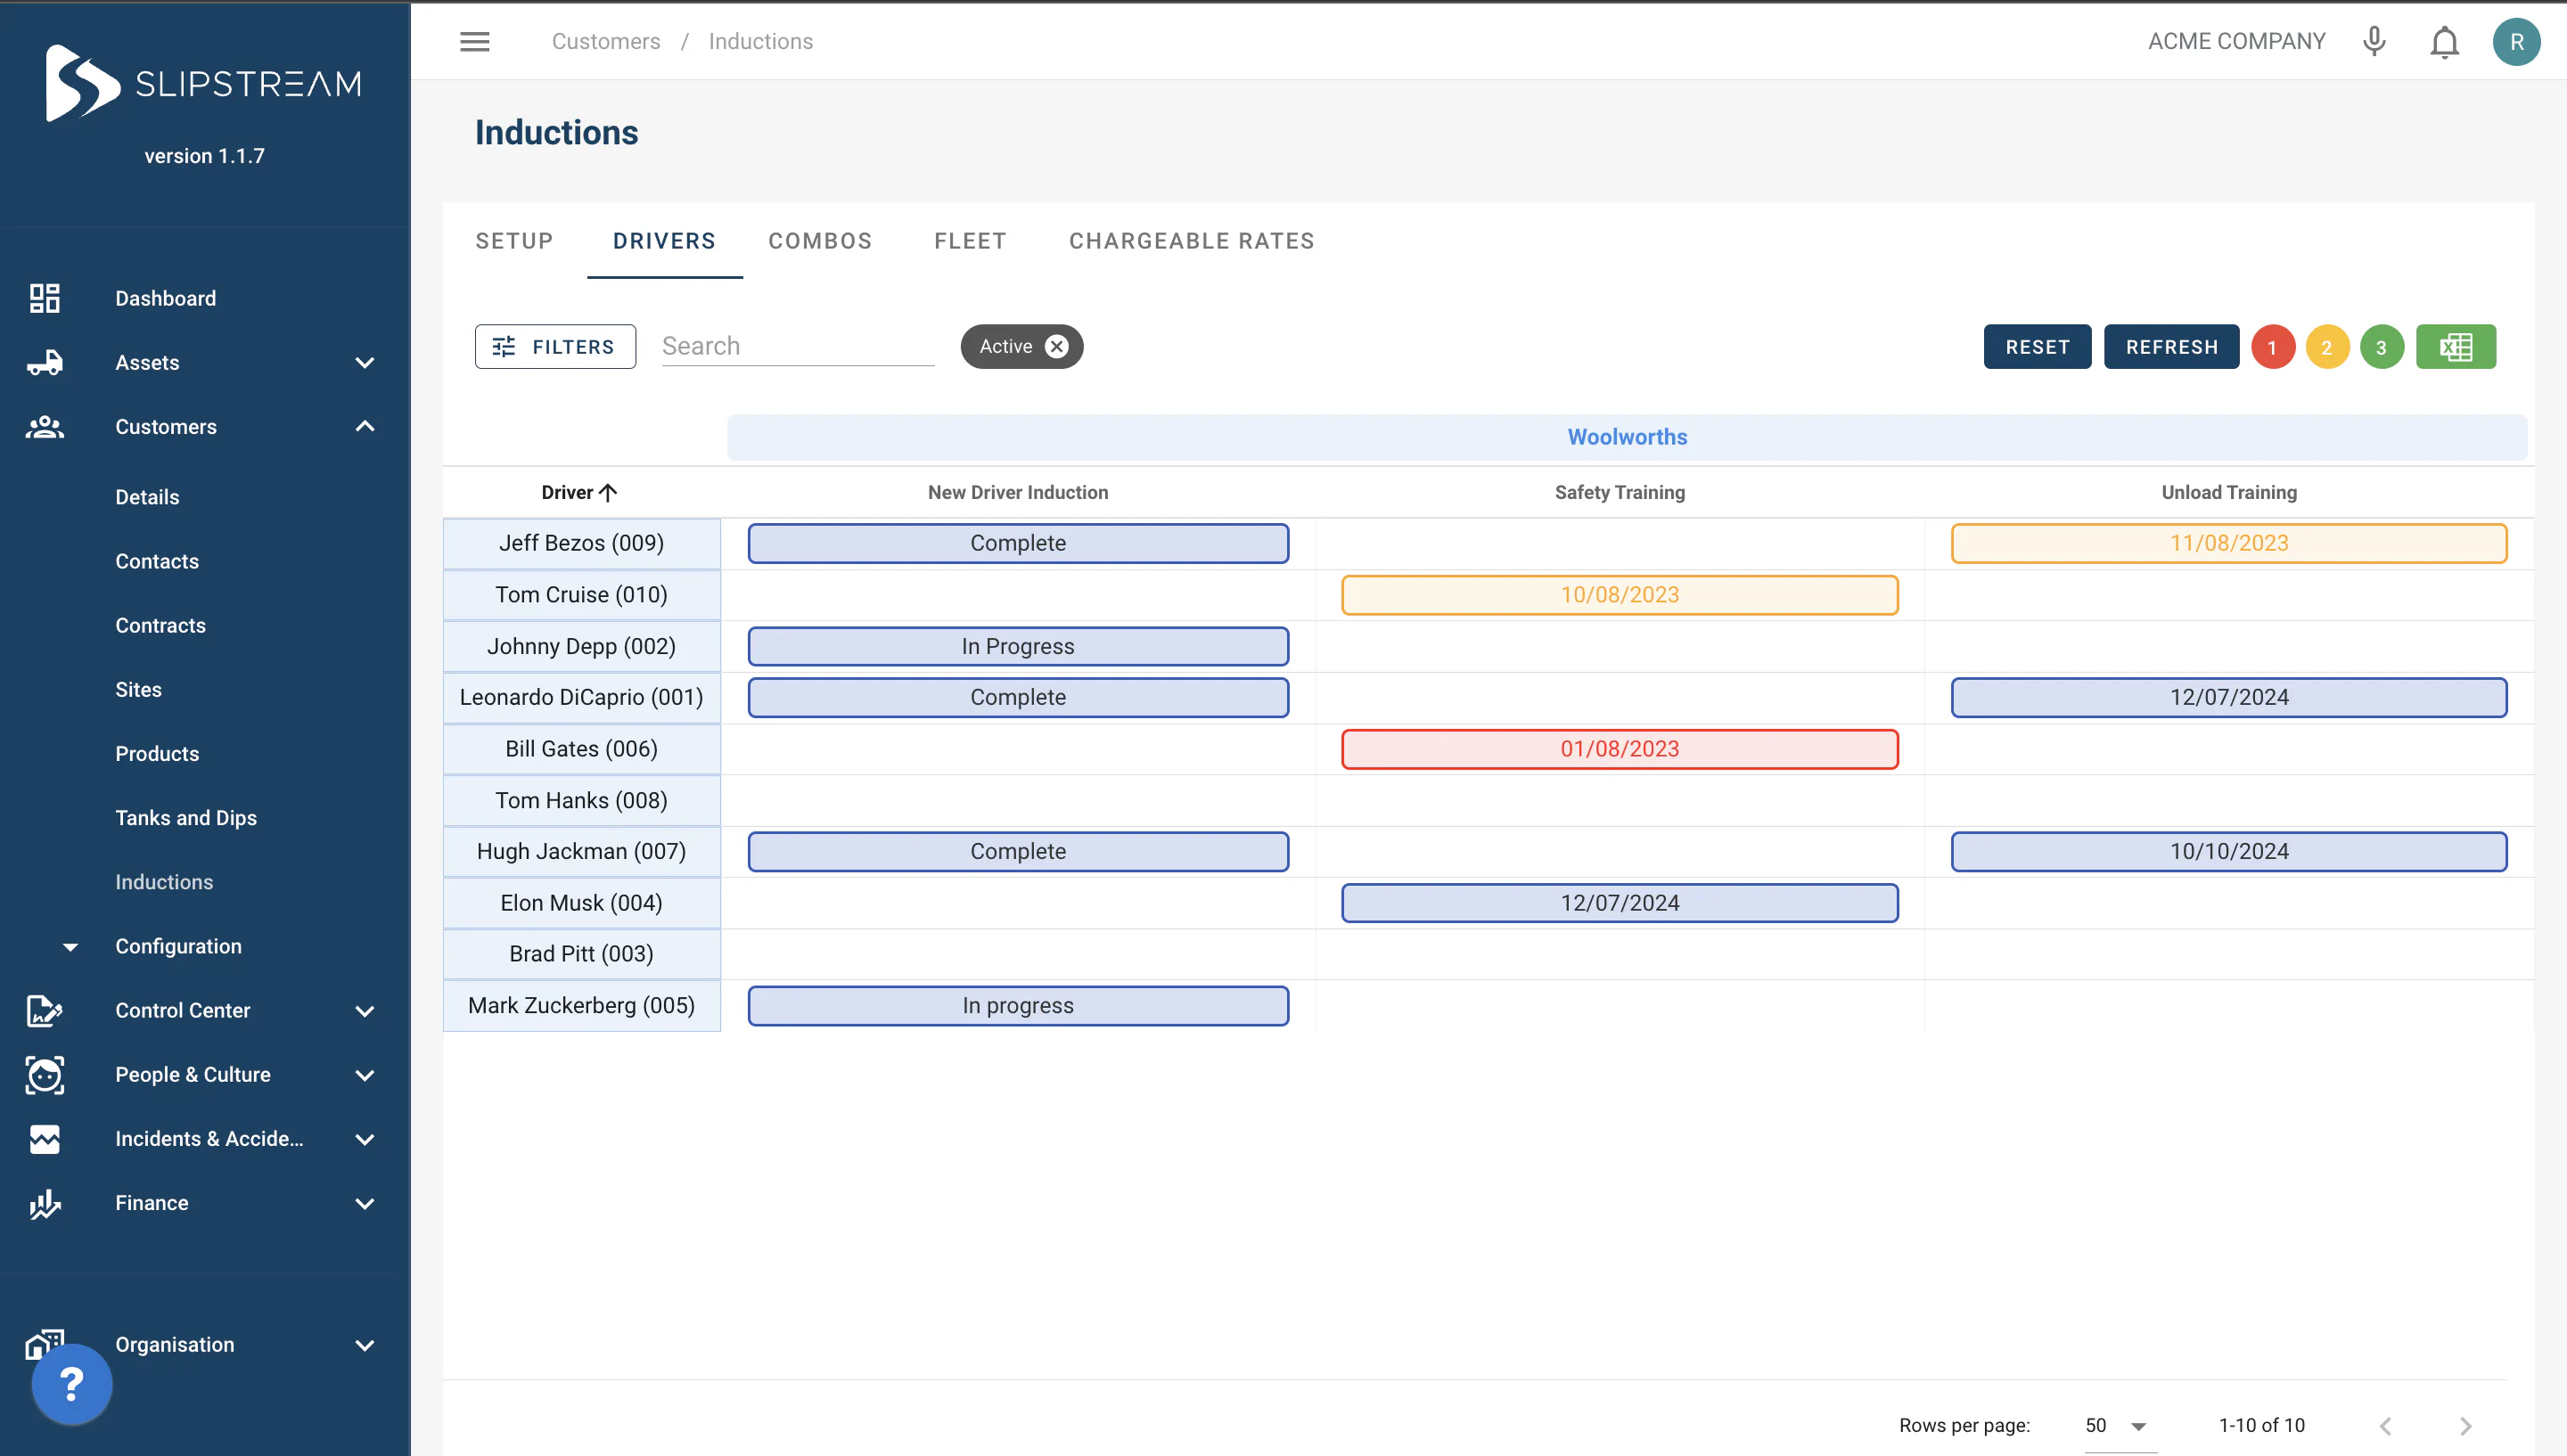The height and width of the screenshot is (1456, 2567).
Task: Toggle red status filter 1
Action: pos(2272,347)
